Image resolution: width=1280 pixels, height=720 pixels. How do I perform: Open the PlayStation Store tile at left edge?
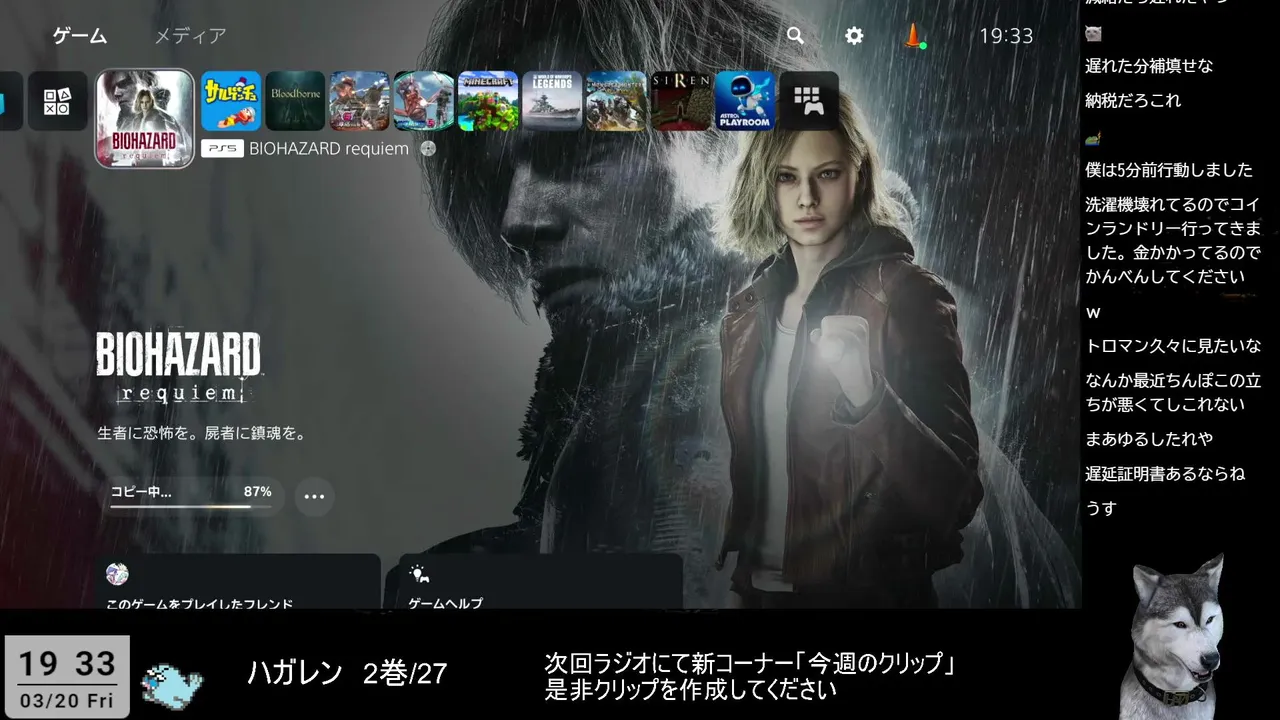pos(10,101)
